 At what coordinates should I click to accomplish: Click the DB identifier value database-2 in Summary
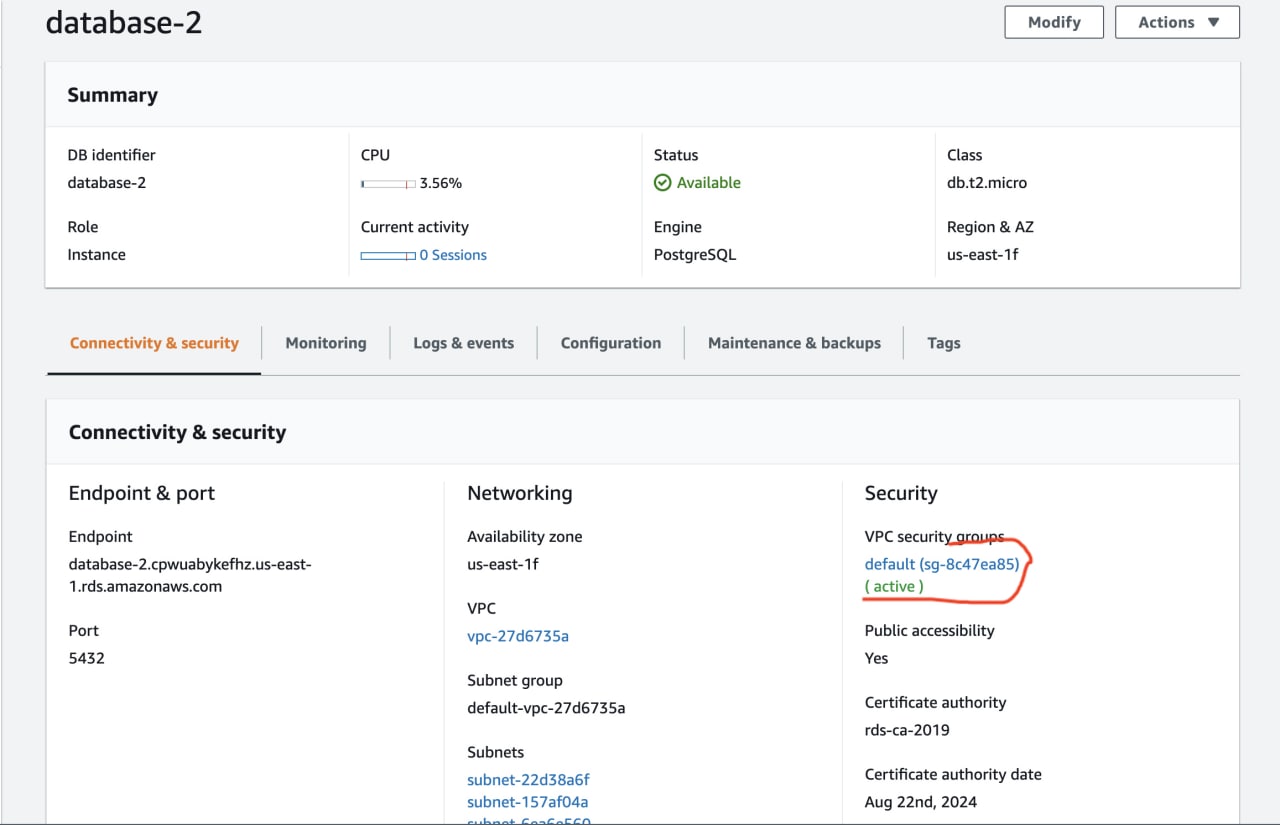[107, 183]
